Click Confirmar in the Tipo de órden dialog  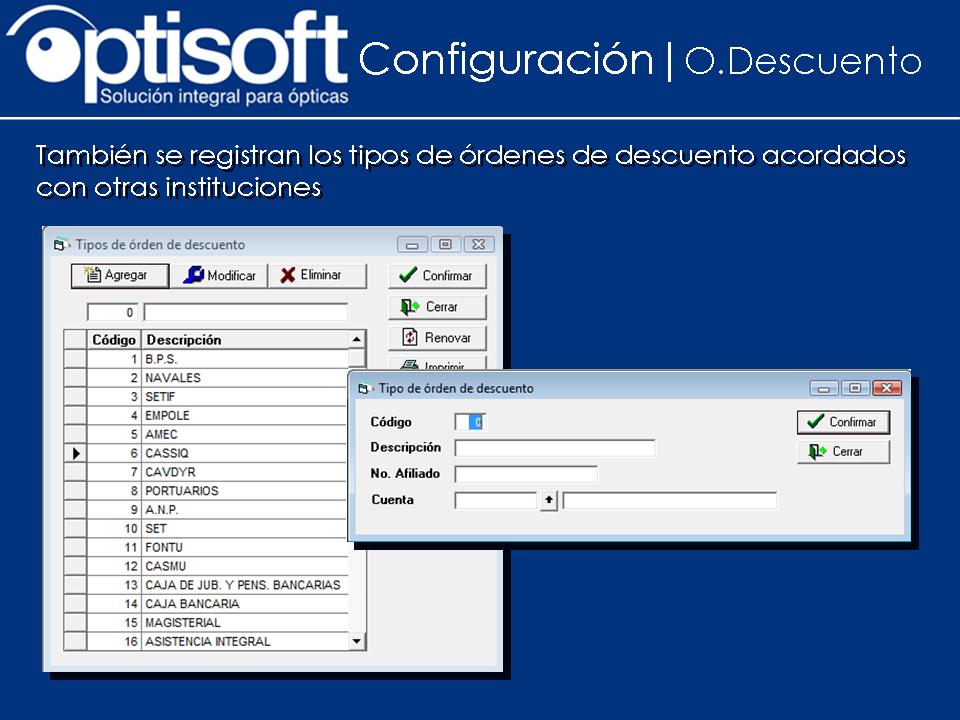point(844,422)
